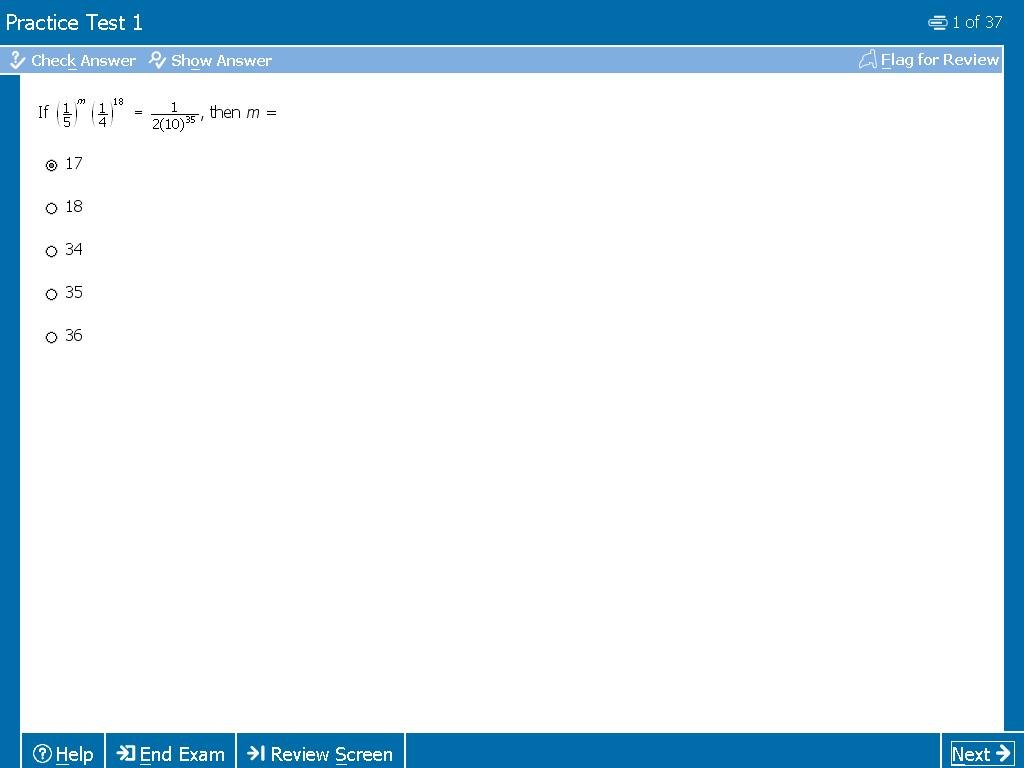Click the question counter list icon
Viewport: 1024px width, 768px height.
pyautogui.click(x=938, y=23)
